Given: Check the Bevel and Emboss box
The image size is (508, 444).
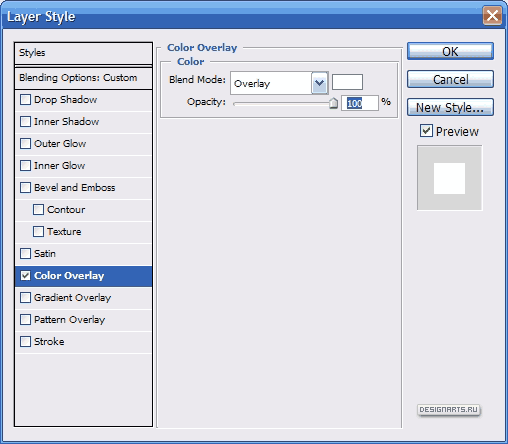Looking at the screenshot, I should coord(25,187).
